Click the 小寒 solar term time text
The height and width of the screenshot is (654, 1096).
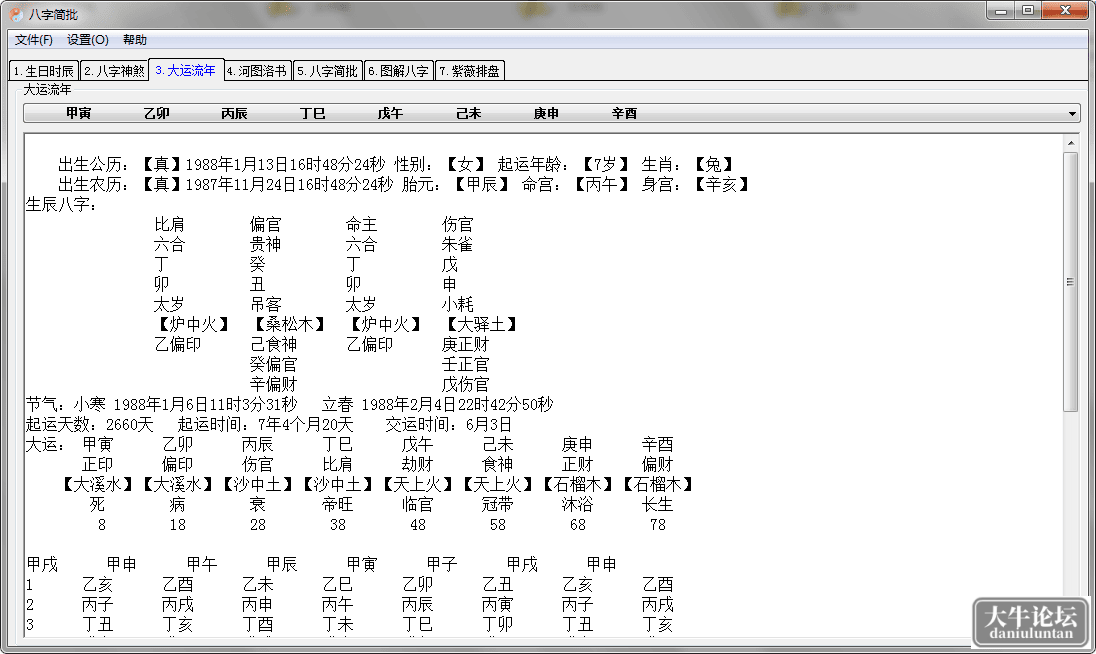pos(186,405)
